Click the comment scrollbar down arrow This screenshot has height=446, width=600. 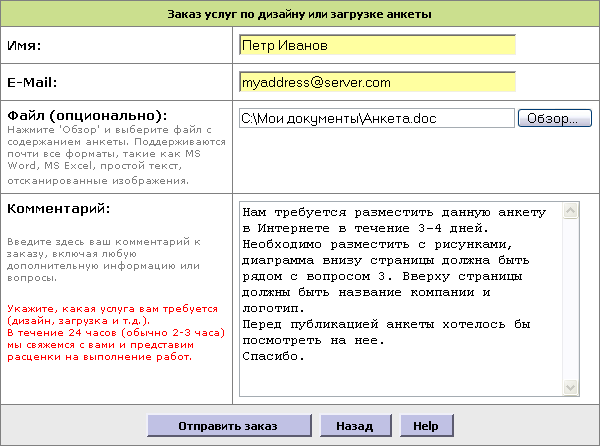571,387
